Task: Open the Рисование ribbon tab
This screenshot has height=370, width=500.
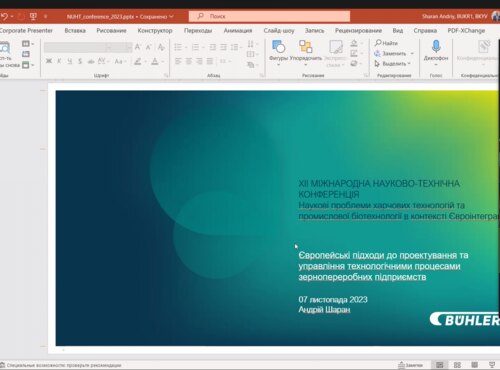Action: 111,31
